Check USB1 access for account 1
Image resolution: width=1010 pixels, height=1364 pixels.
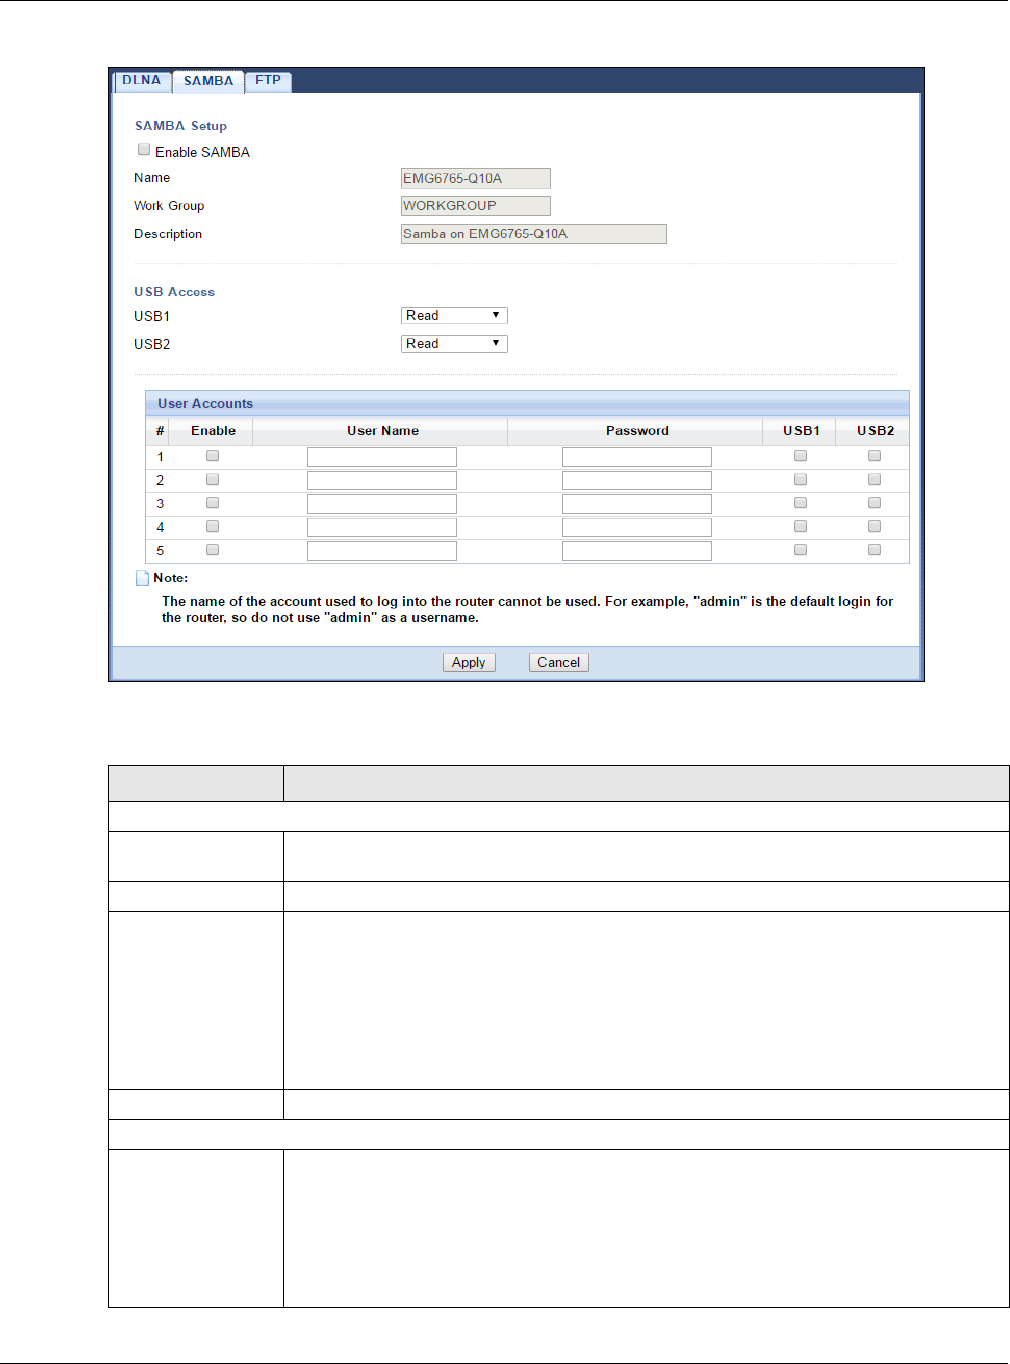tap(800, 456)
